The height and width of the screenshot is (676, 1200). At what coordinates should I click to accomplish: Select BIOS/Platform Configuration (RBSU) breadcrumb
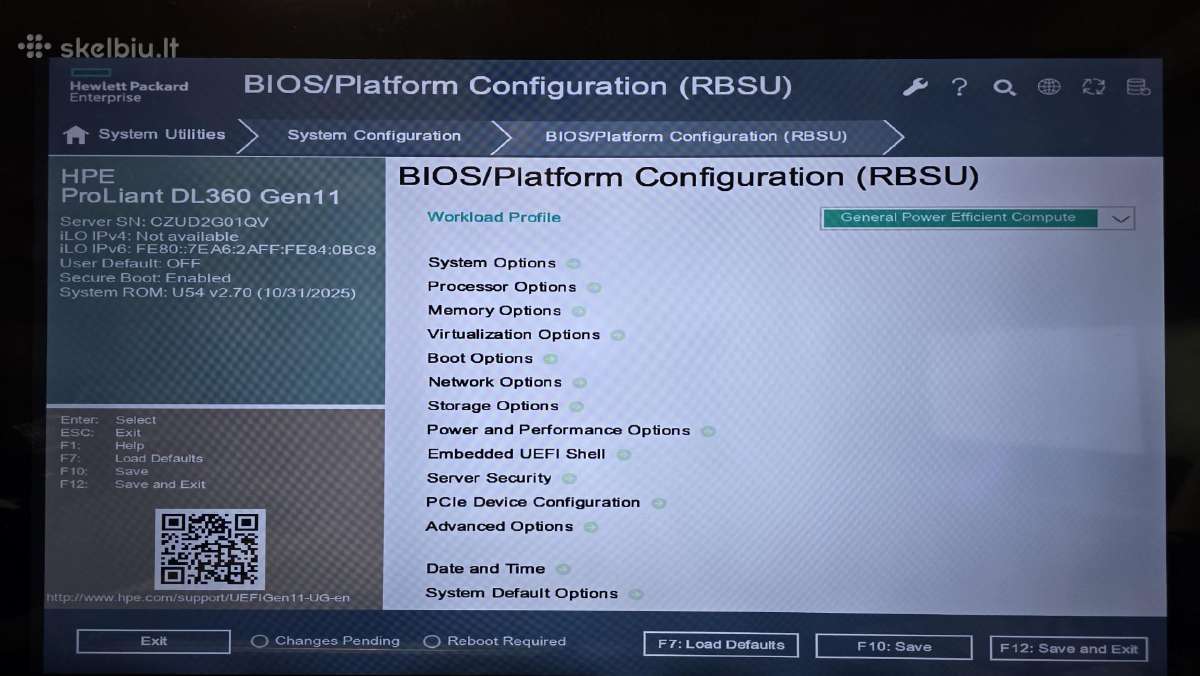click(696, 137)
